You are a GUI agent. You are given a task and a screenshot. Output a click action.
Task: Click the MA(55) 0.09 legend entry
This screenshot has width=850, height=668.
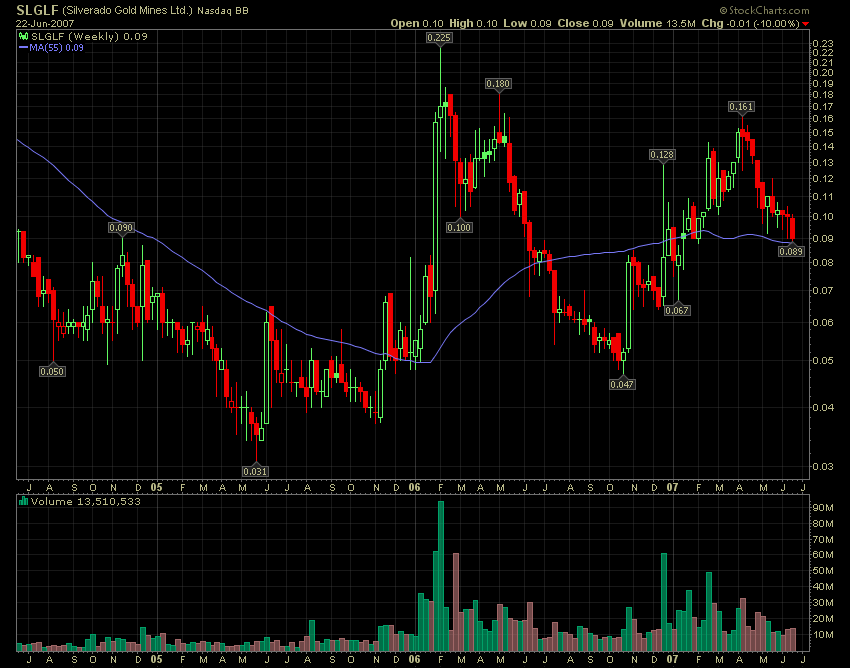pos(51,48)
